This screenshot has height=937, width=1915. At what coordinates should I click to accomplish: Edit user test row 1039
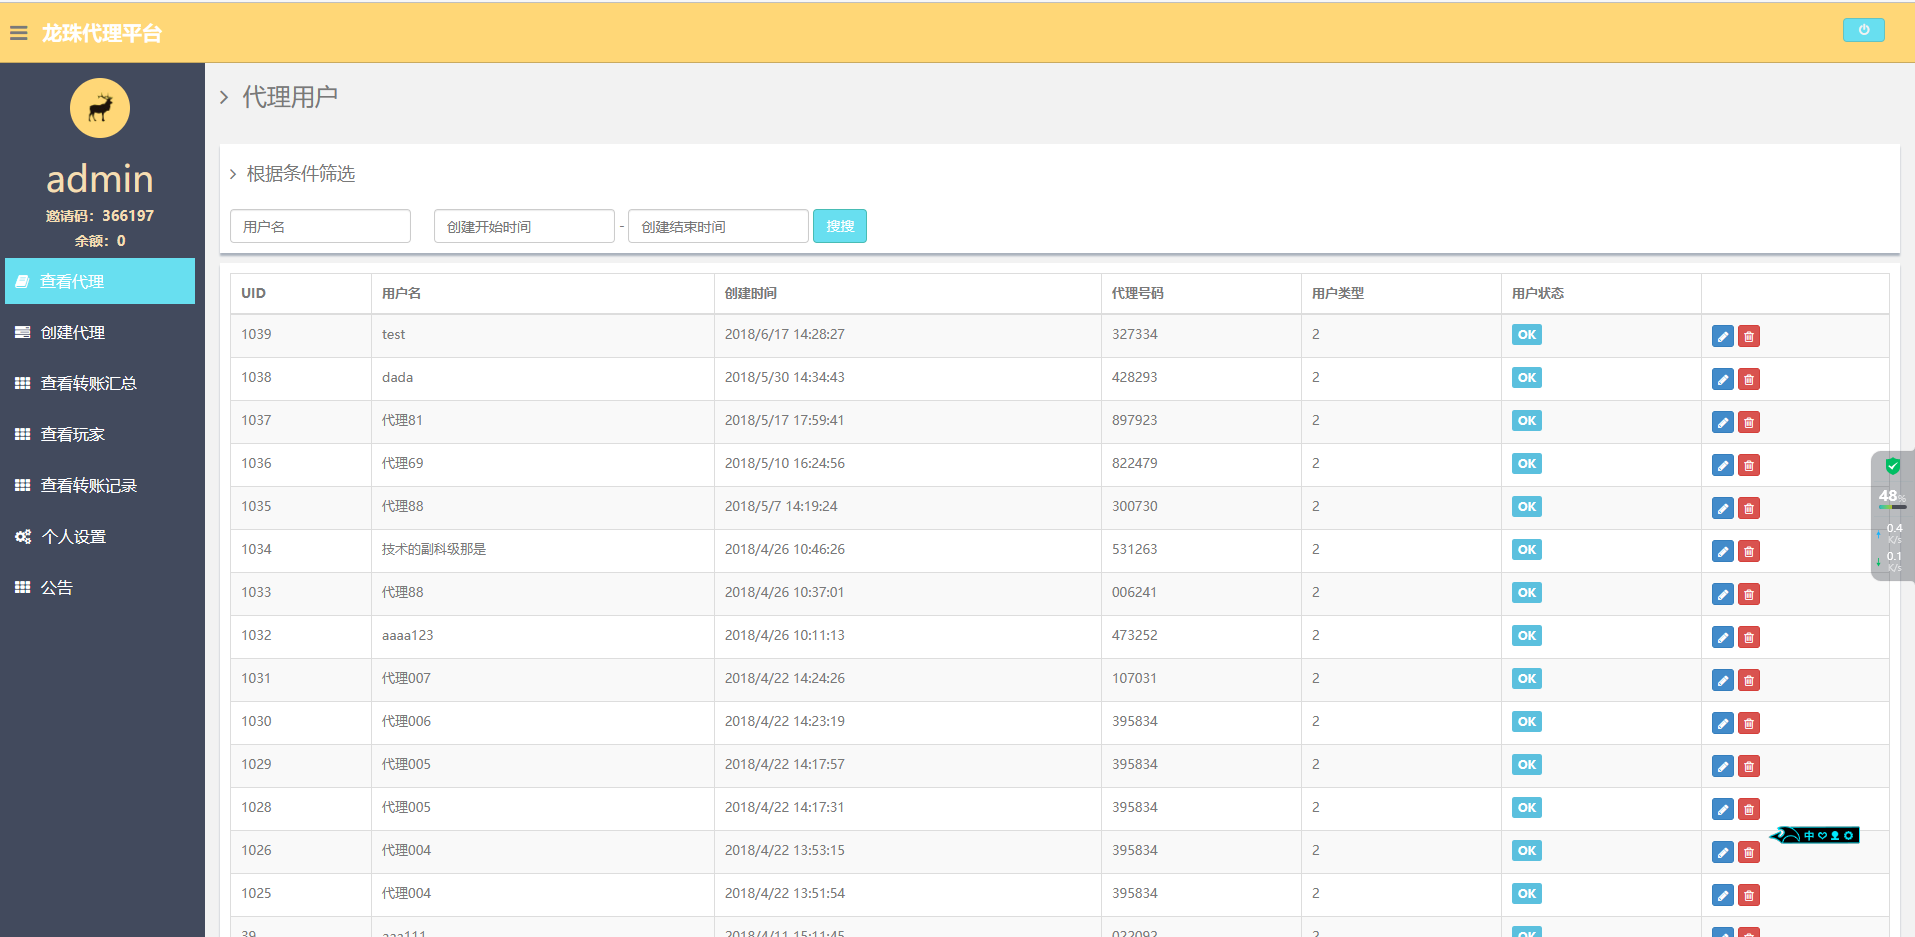[1722, 336]
